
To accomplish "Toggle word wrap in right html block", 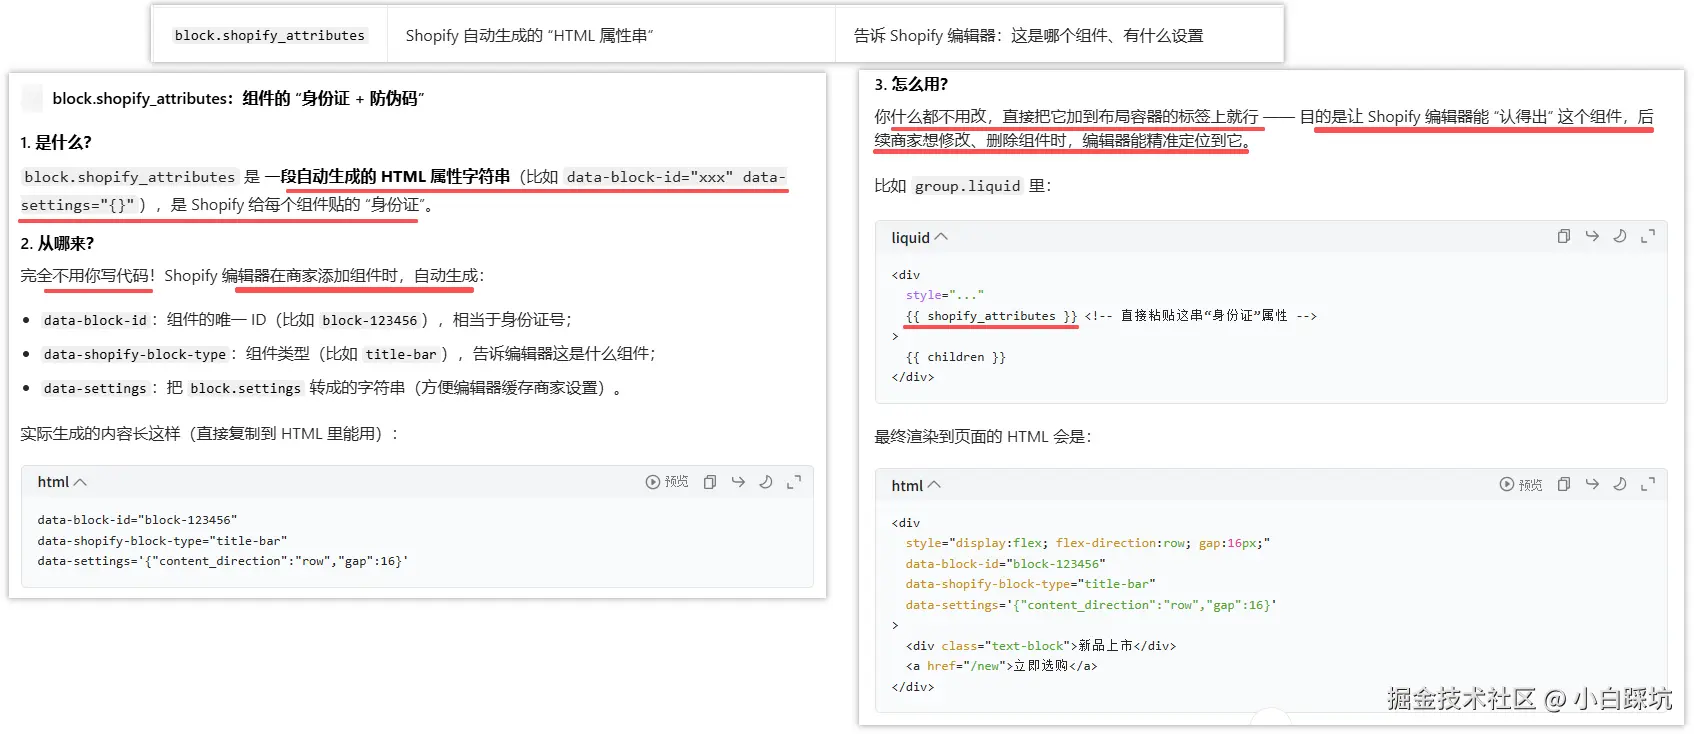I will click(1592, 484).
